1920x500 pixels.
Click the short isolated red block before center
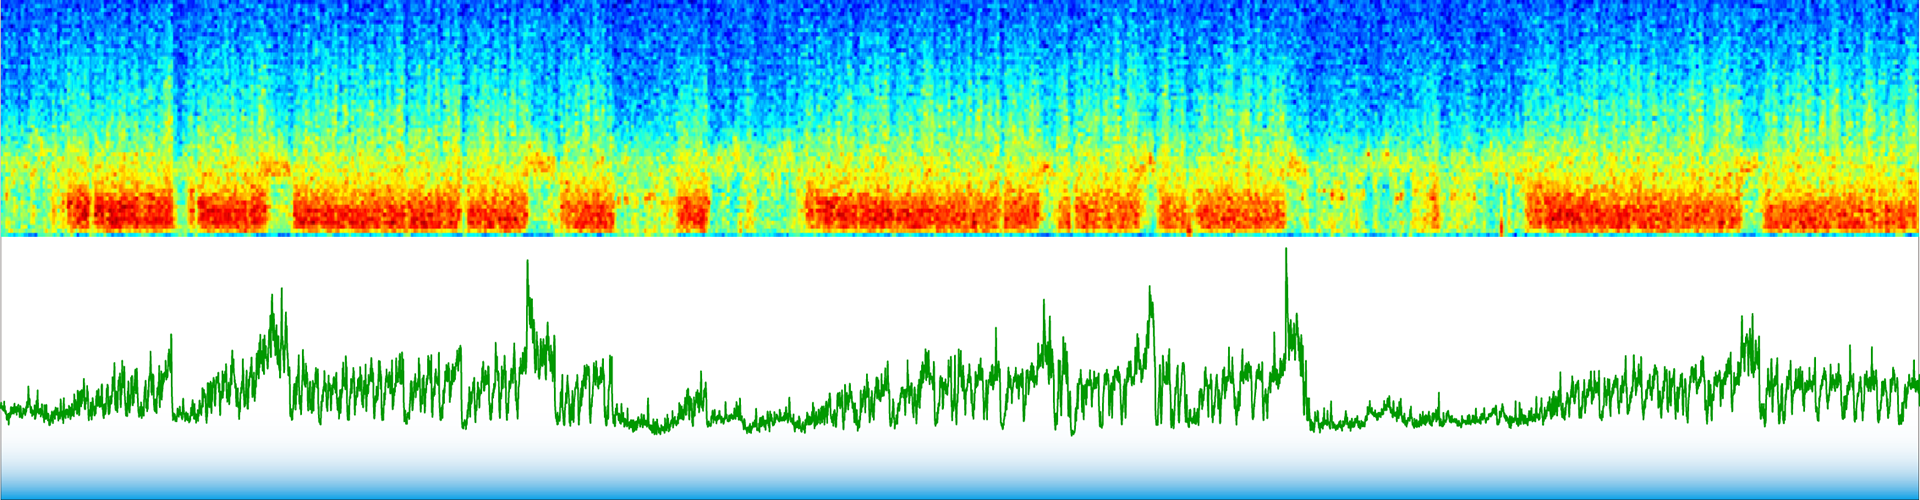pos(692,210)
